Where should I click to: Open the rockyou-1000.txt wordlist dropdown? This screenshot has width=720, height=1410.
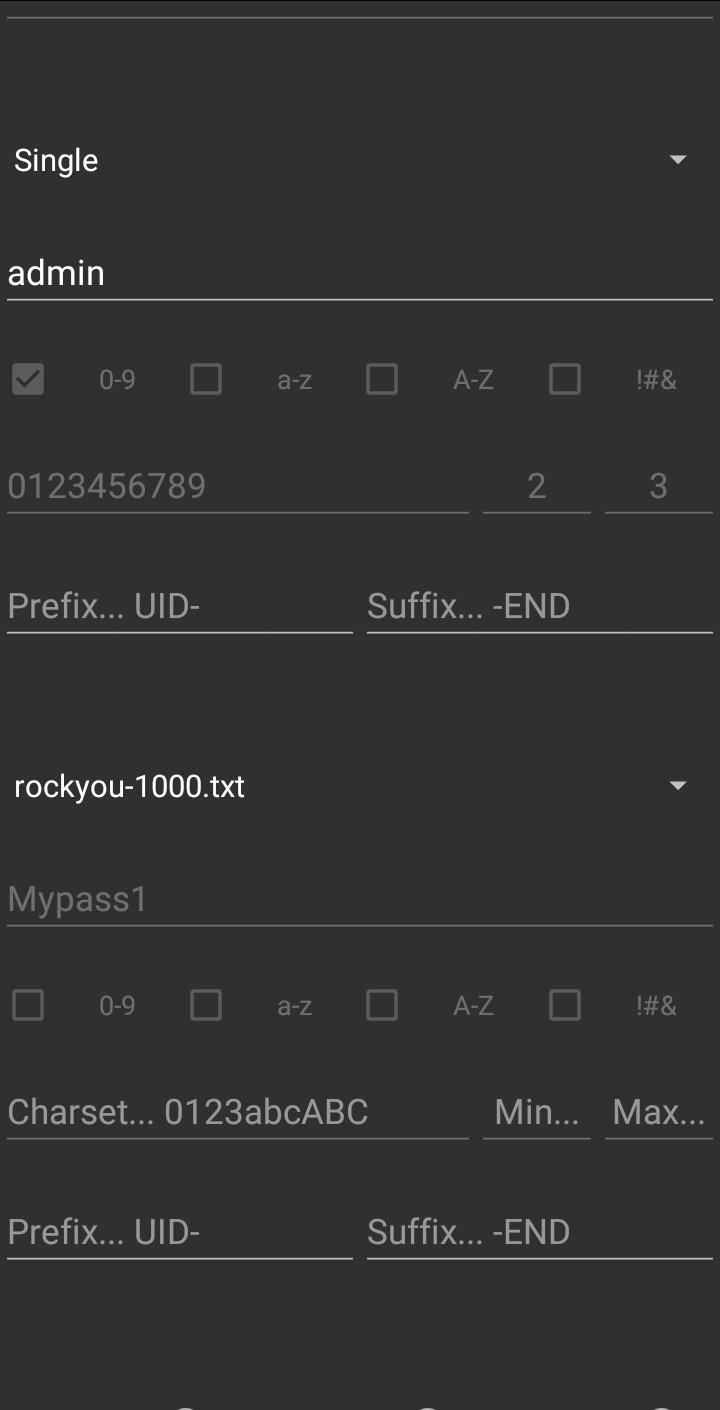360,786
